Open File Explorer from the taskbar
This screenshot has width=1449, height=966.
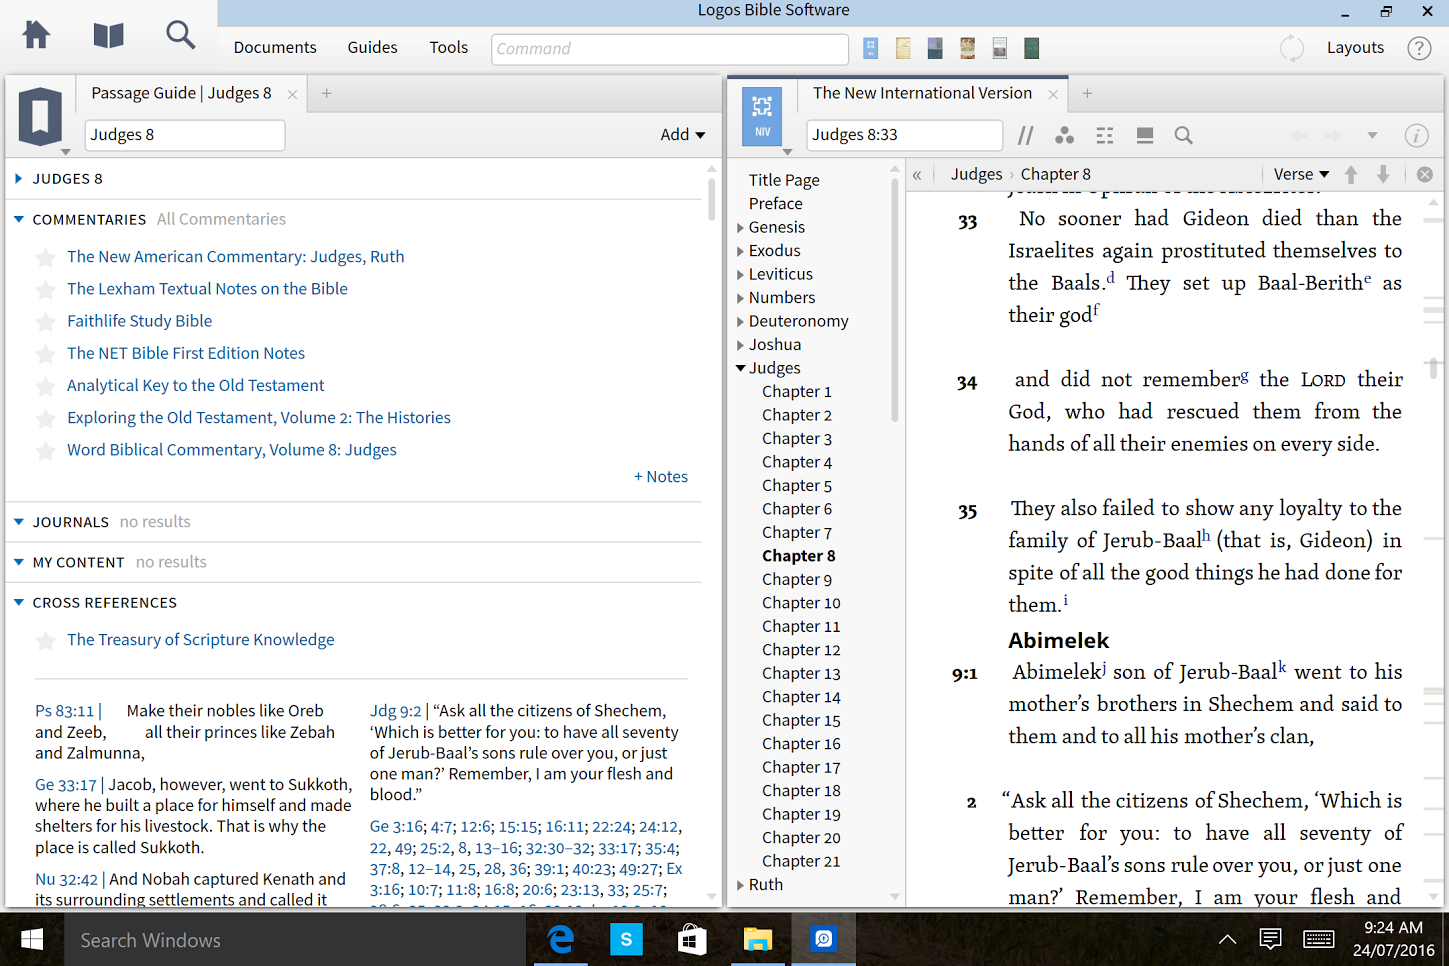(757, 940)
